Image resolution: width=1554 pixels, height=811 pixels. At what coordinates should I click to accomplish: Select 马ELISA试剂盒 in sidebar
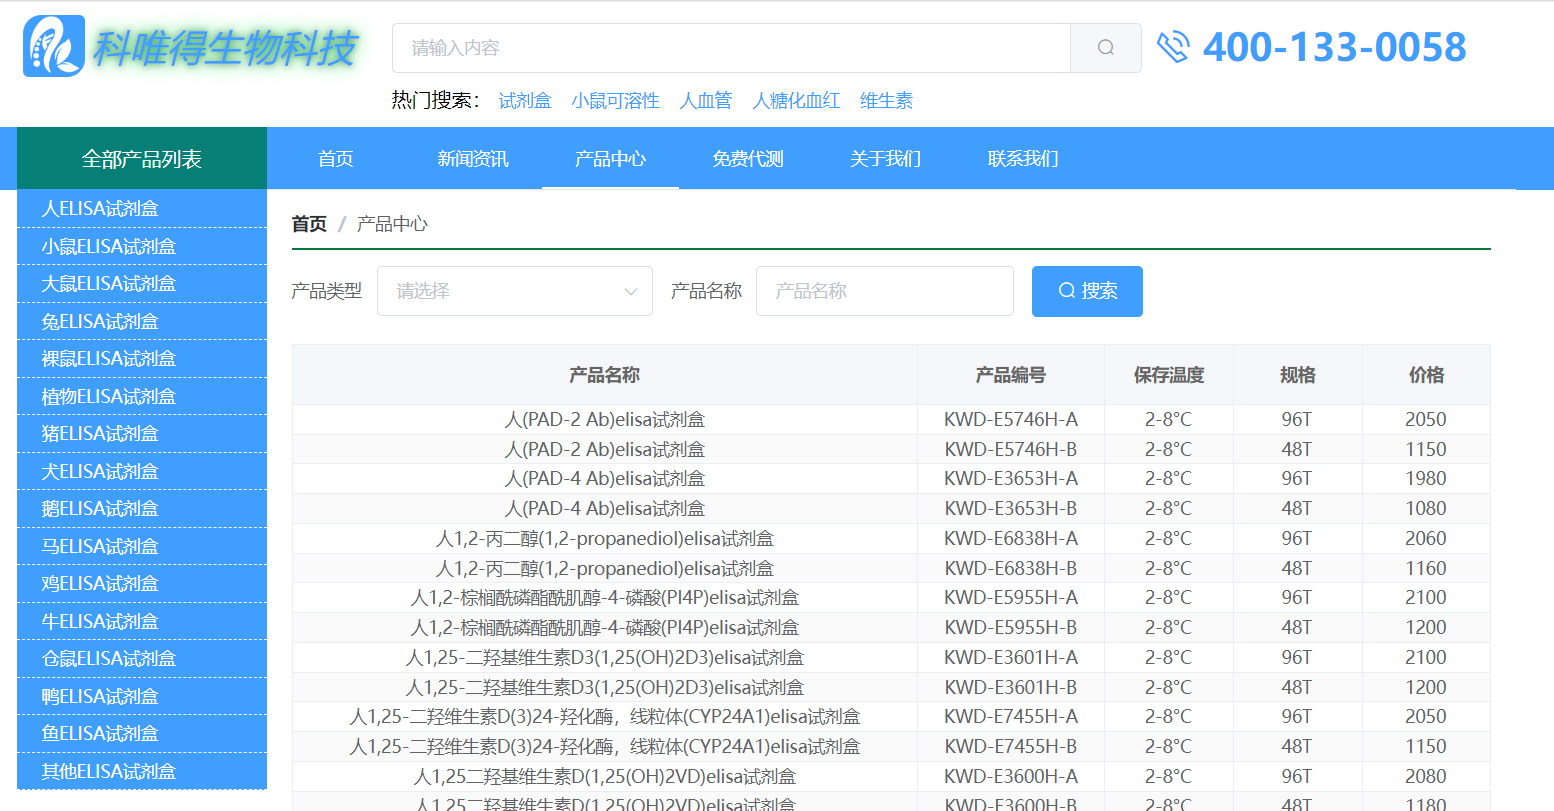[x=142, y=546]
